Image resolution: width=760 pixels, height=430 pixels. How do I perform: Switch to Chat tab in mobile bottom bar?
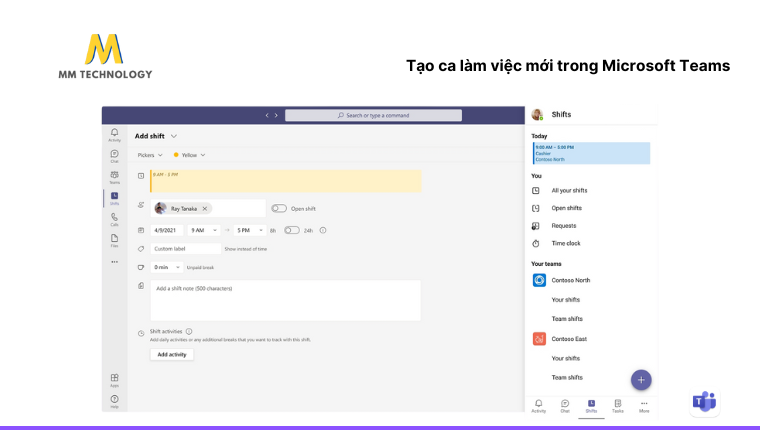pos(565,406)
